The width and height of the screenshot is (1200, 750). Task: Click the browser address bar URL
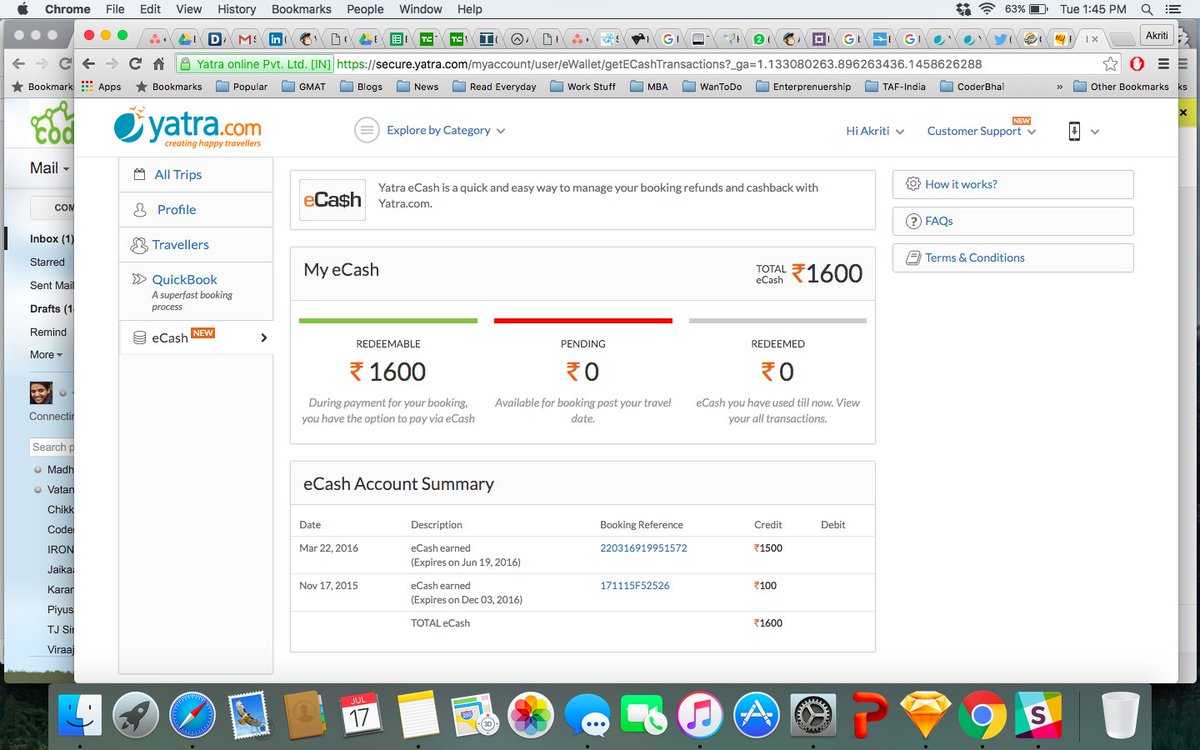click(x=660, y=63)
